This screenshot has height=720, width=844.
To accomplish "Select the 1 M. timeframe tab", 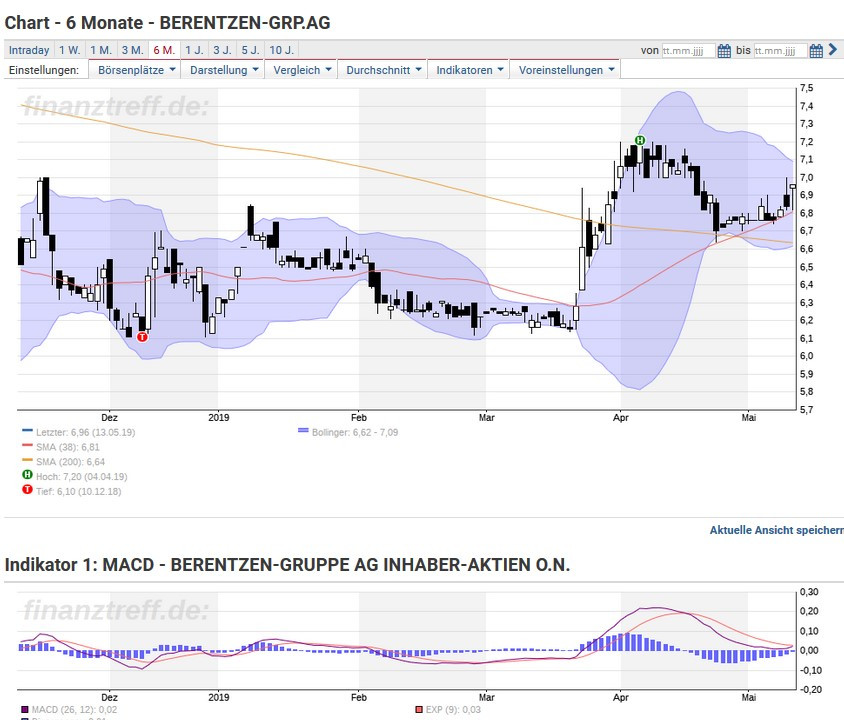I will tap(101, 50).
